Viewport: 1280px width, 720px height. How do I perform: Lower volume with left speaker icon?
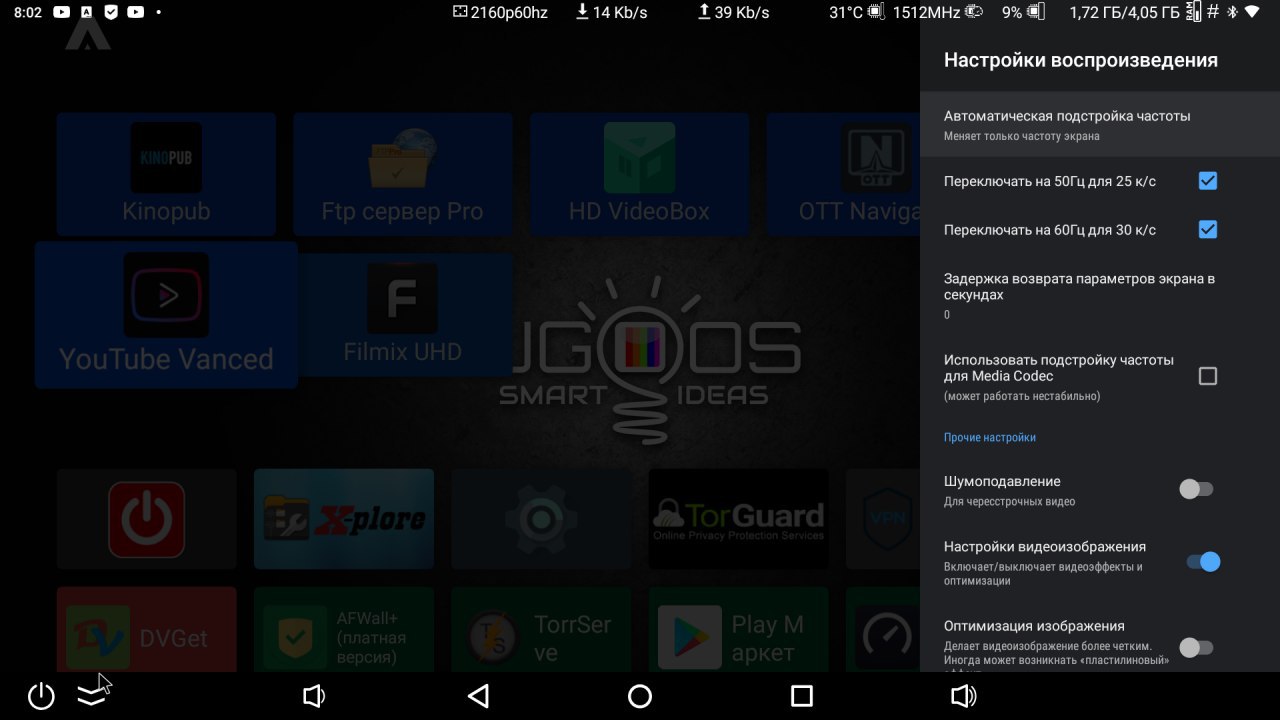[x=314, y=696]
